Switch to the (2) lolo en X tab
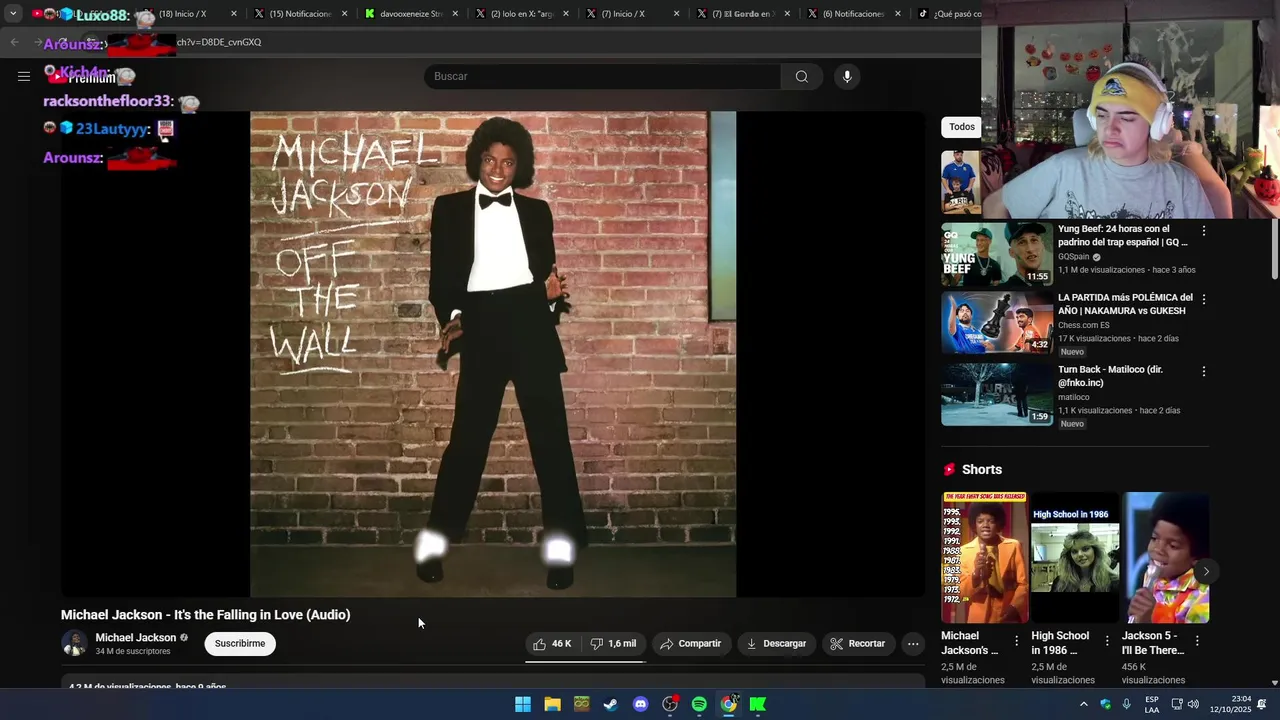 coord(521,14)
